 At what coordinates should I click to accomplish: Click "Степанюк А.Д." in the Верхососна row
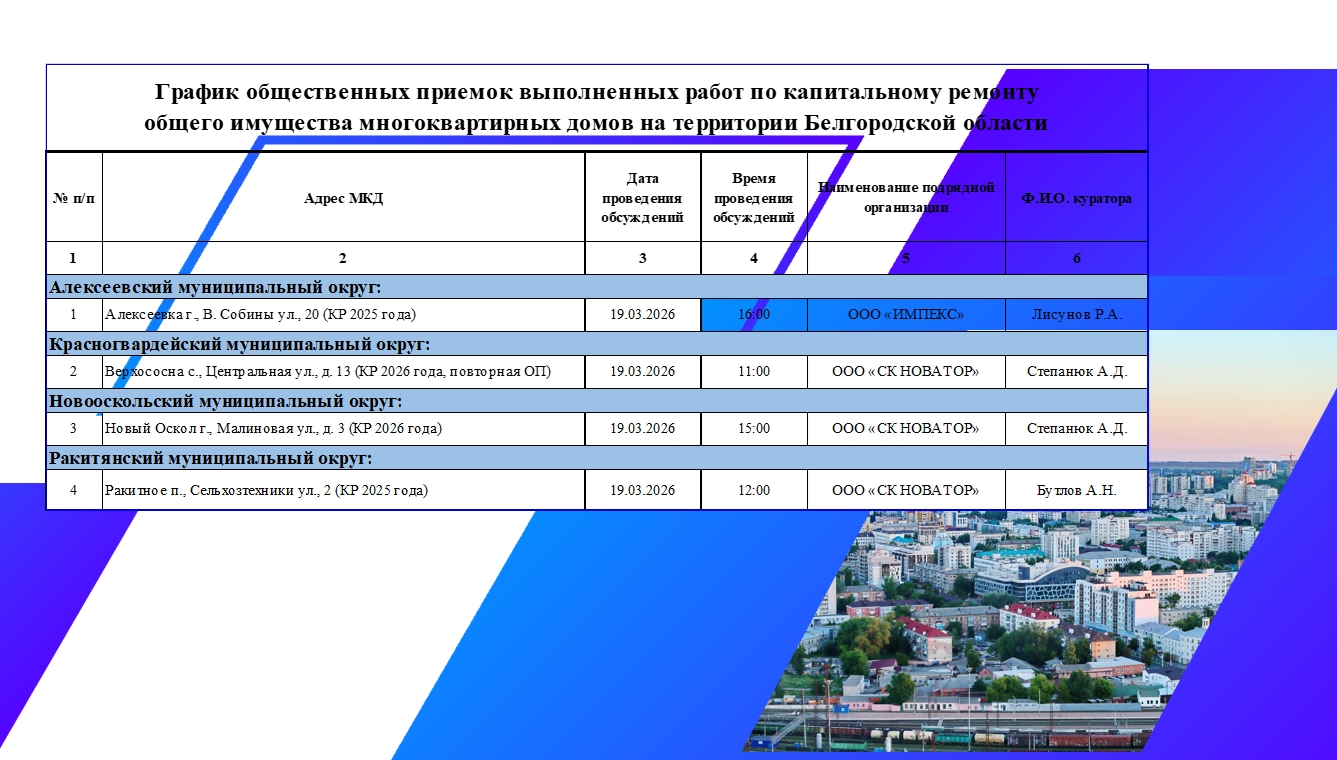click(x=1077, y=371)
